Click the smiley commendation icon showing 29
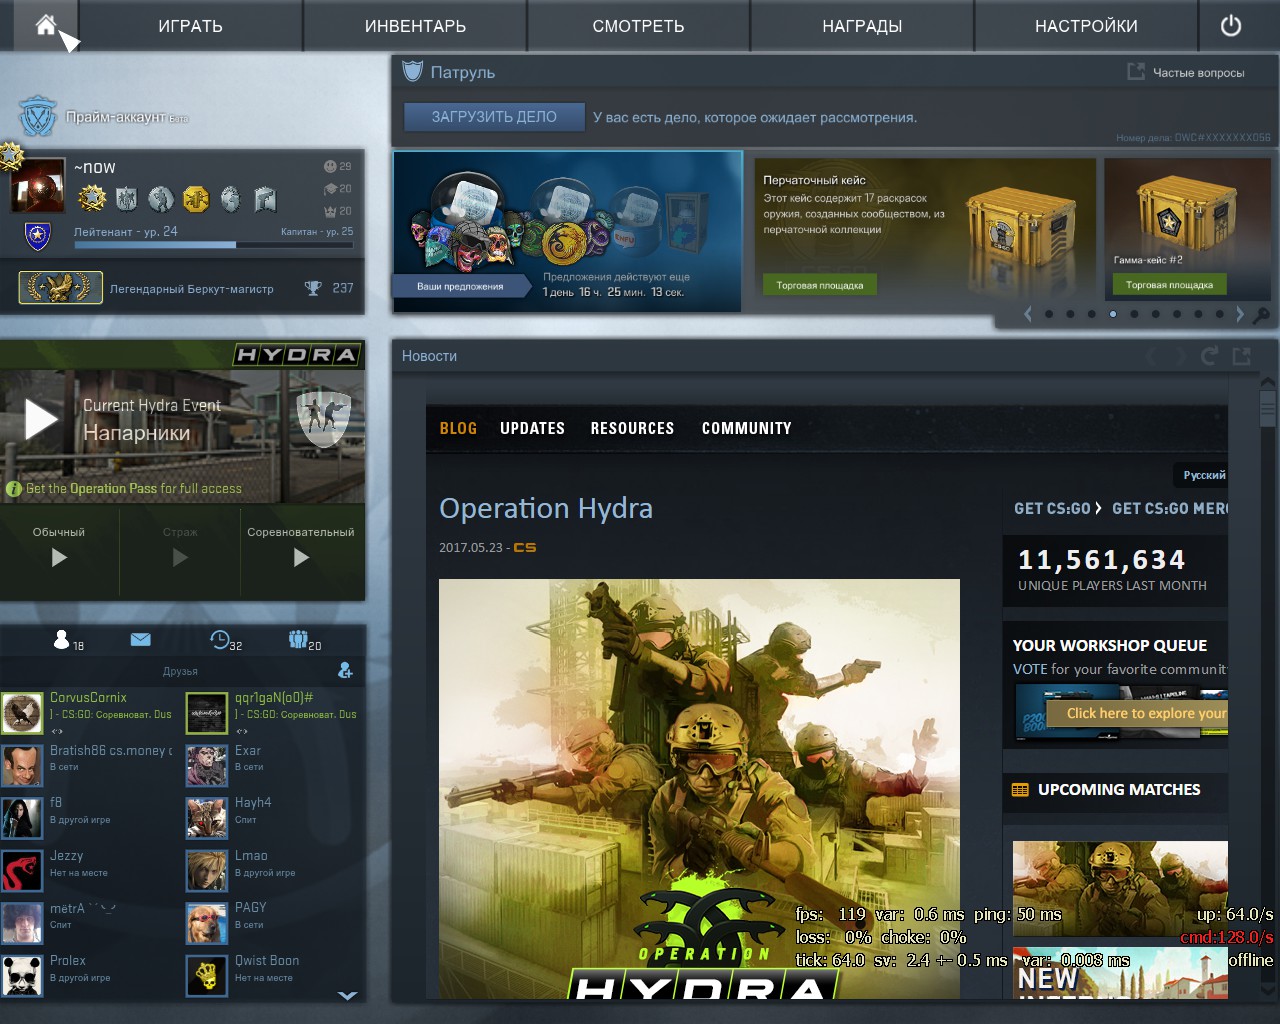 pyautogui.click(x=330, y=166)
